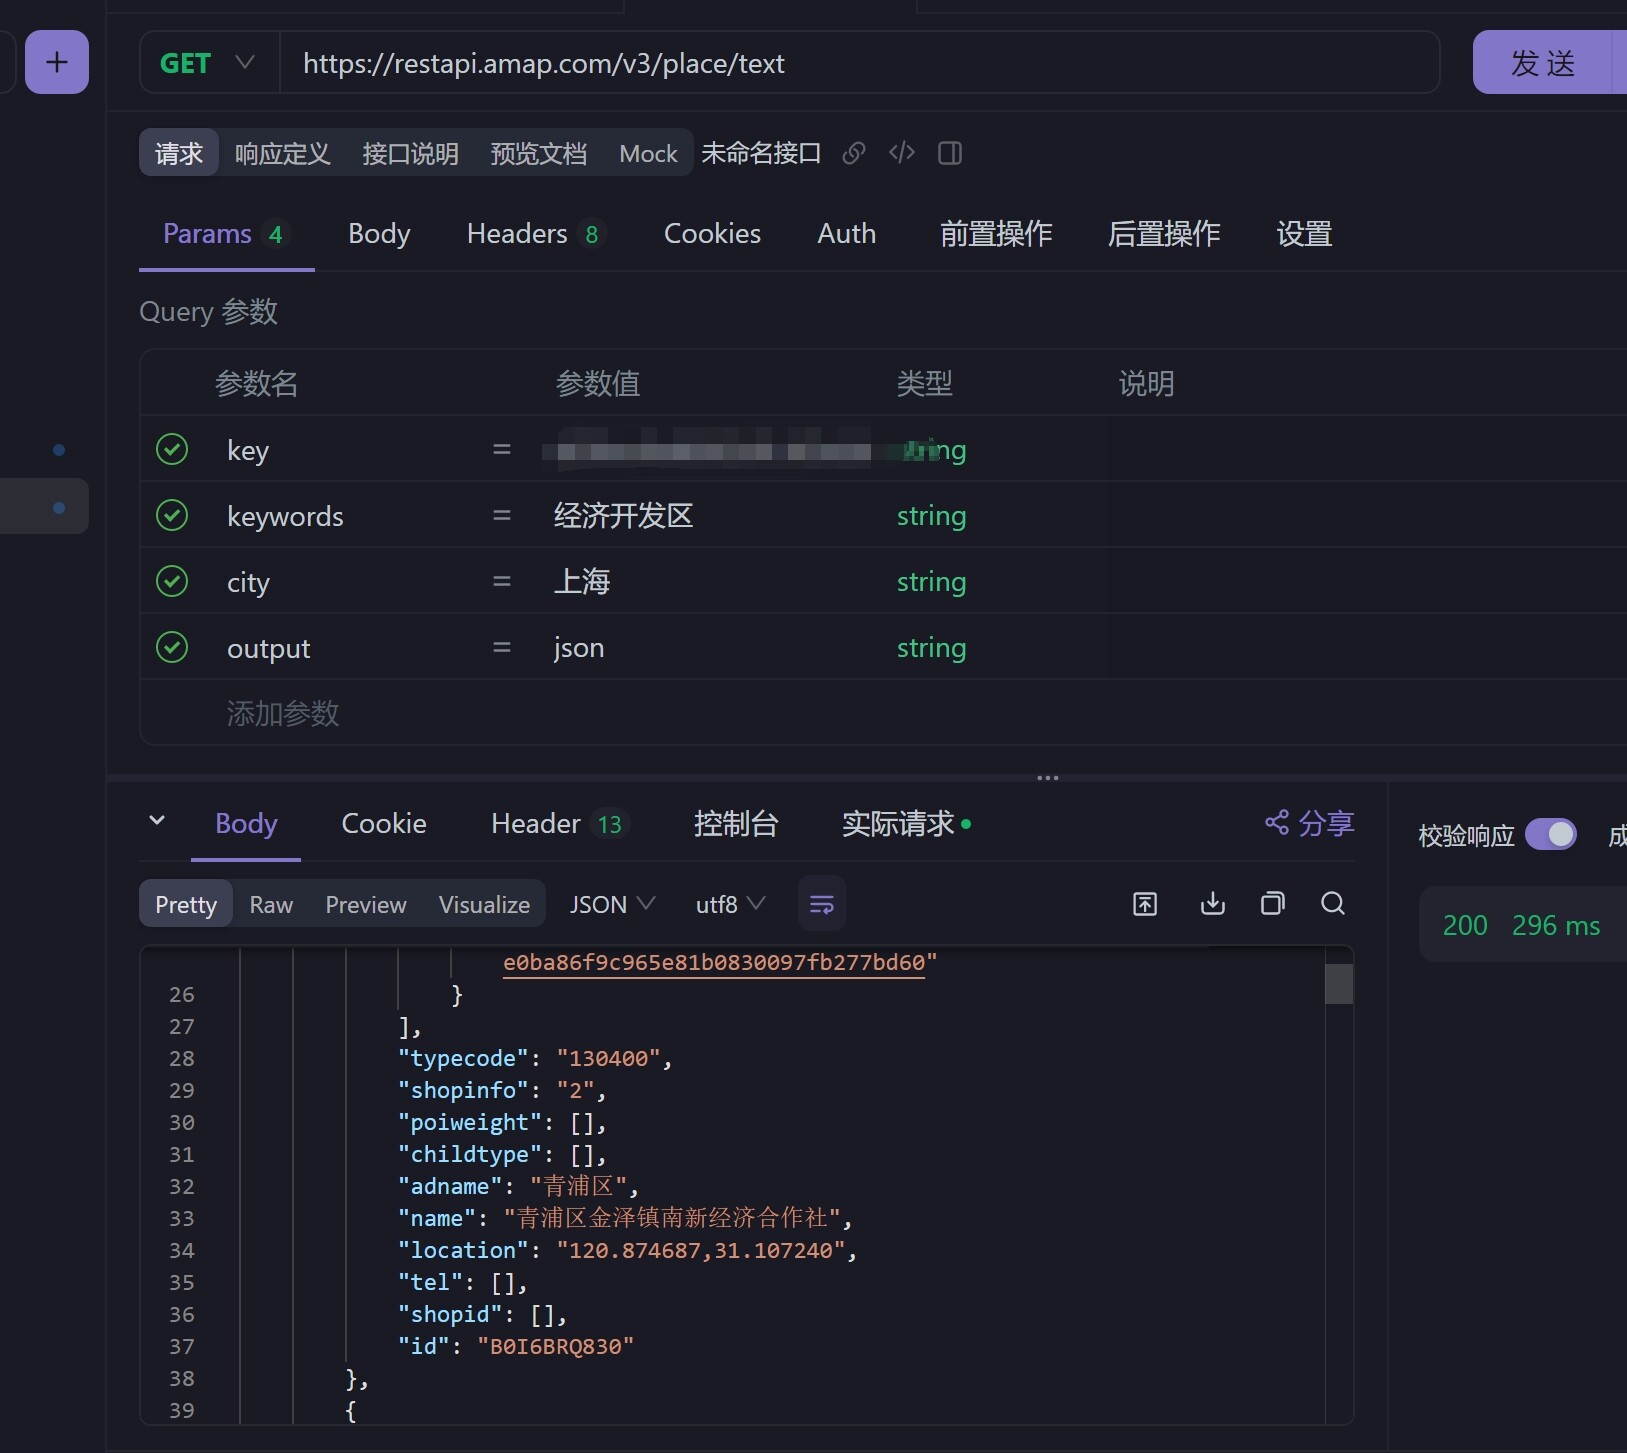Open the generate code icon

pos(902,152)
